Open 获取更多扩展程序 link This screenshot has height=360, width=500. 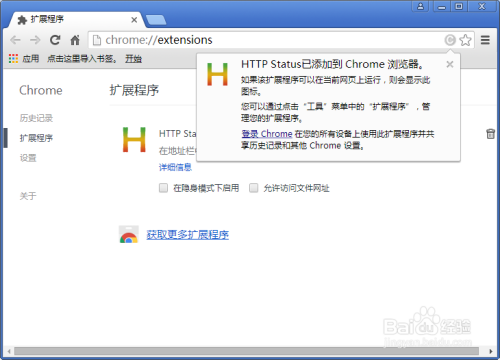tap(188, 235)
